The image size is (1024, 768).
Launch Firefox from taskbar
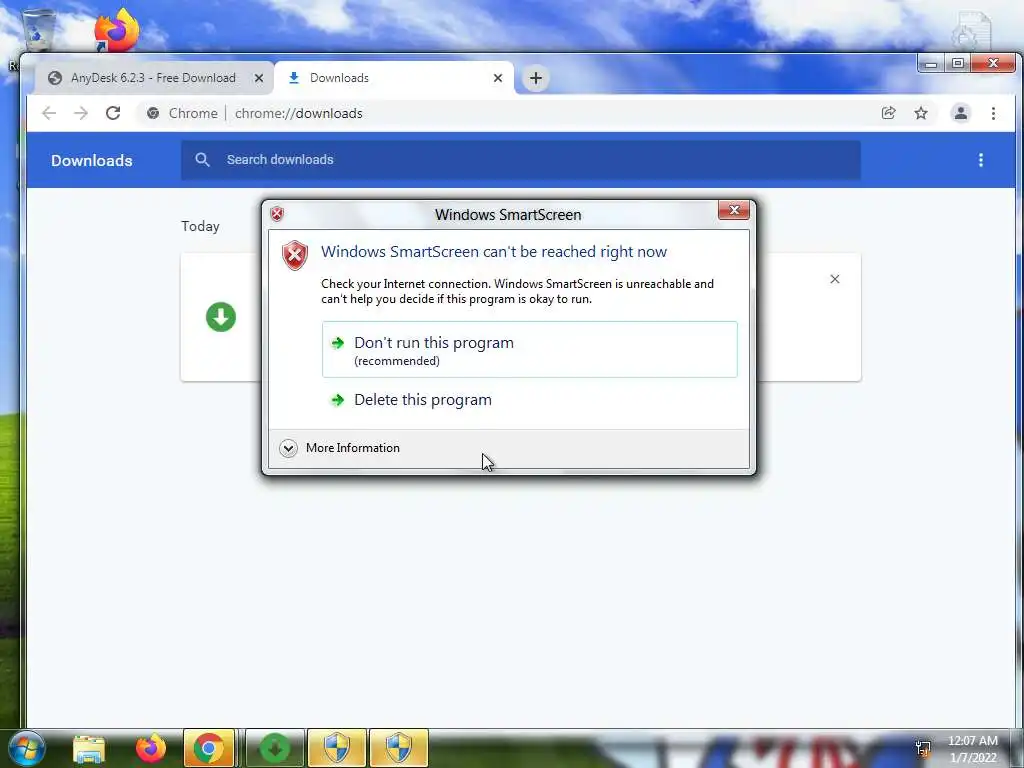coord(151,748)
